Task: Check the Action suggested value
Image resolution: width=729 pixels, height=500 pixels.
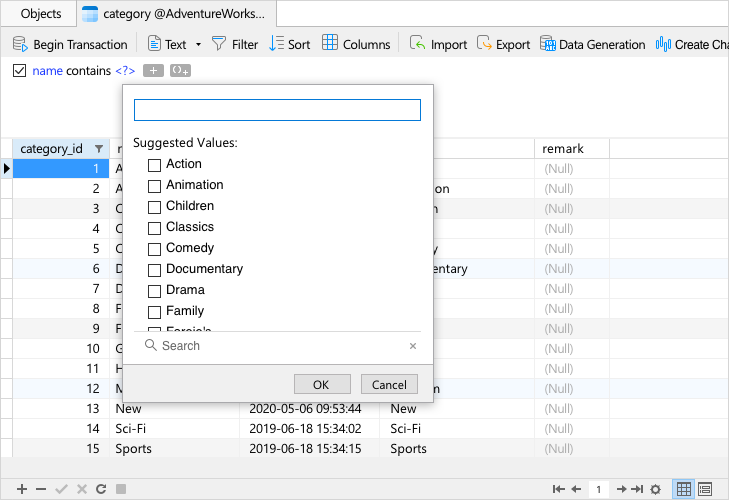Action: click(154, 165)
